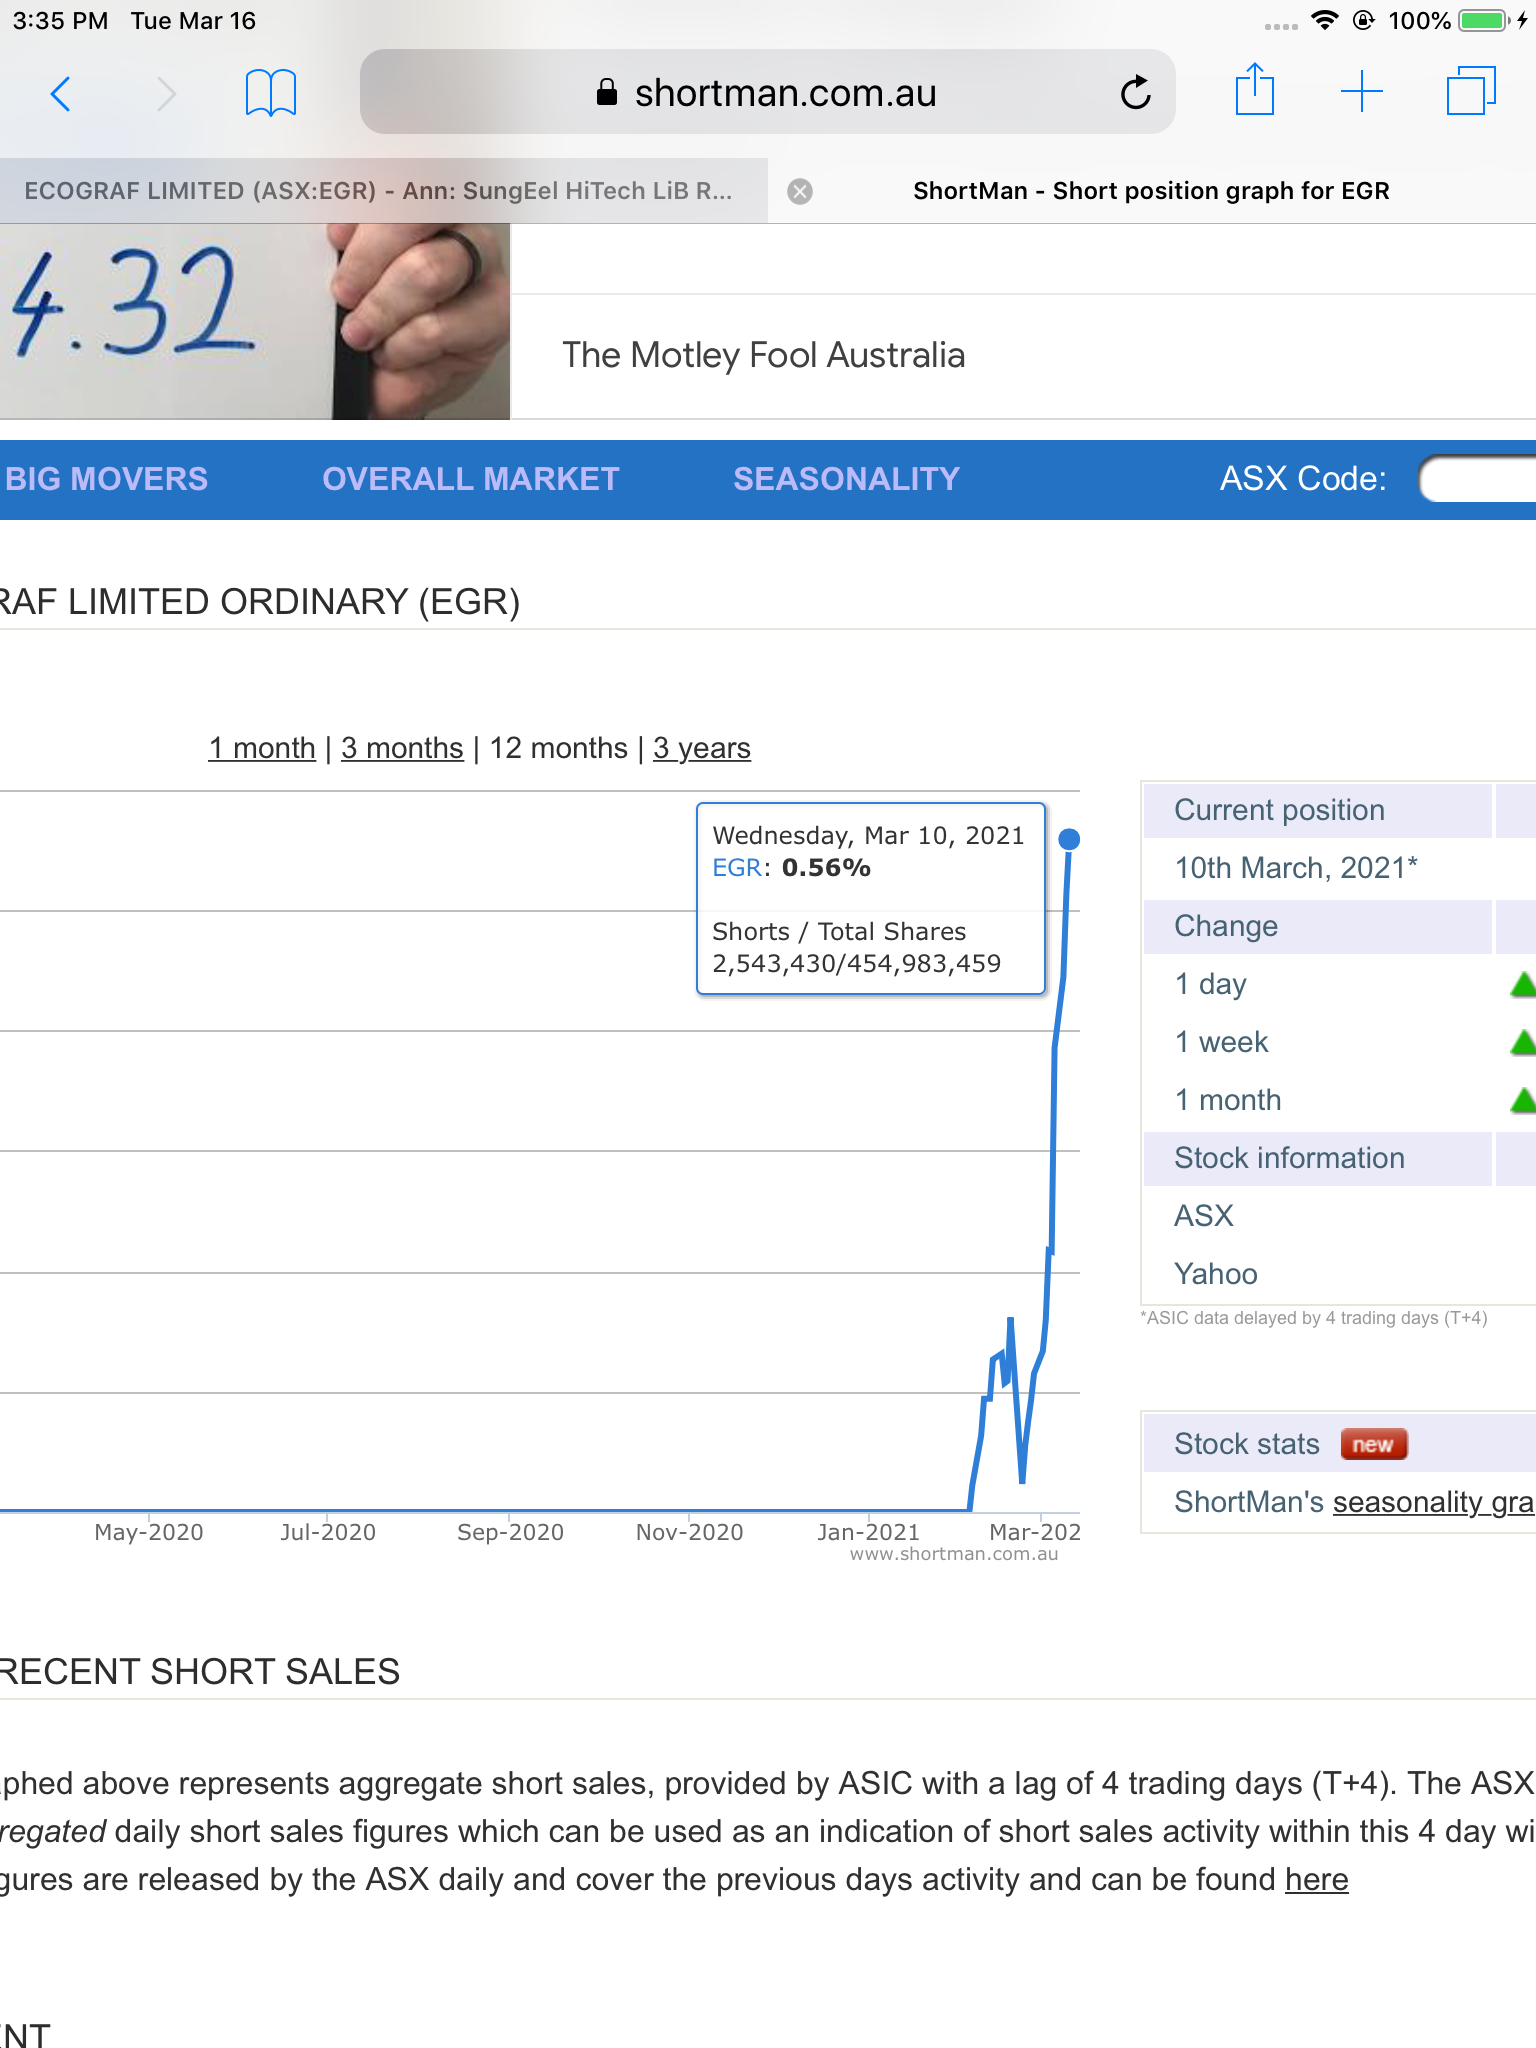This screenshot has height=2048, width=1536.
Task: Tap the Wi-Fi icon in status bar
Action: click(x=1324, y=20)
